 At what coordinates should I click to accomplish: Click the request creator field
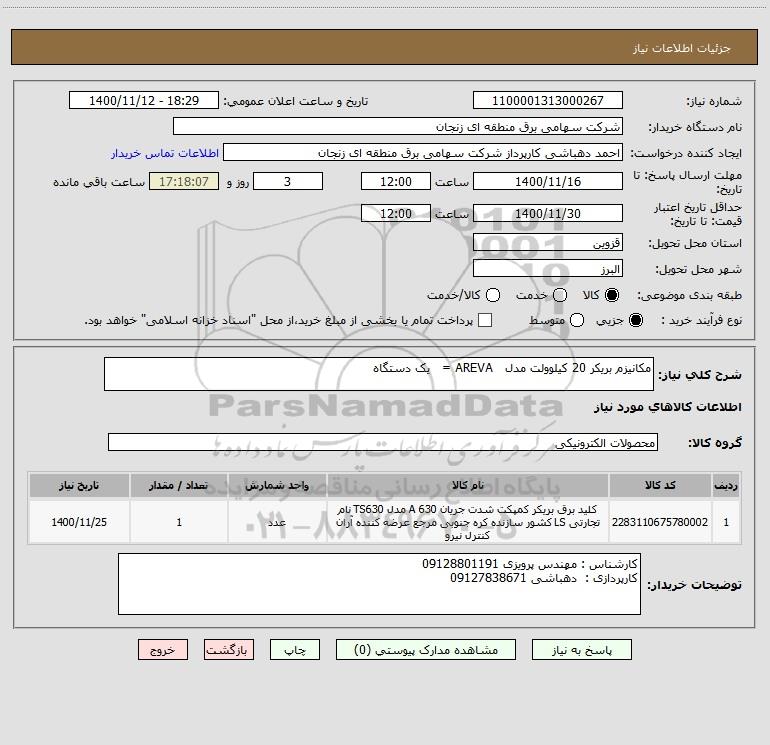(x=423, y=152)
